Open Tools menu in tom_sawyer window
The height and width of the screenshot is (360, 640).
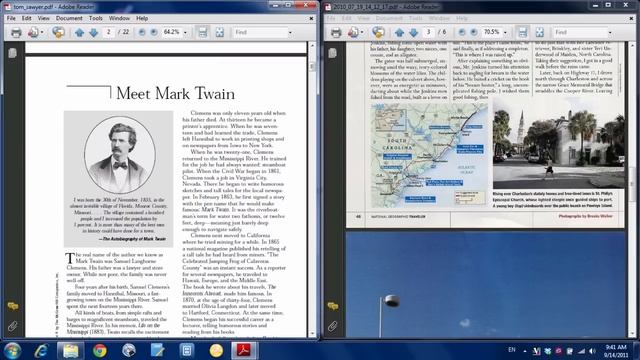click(96, 18)
